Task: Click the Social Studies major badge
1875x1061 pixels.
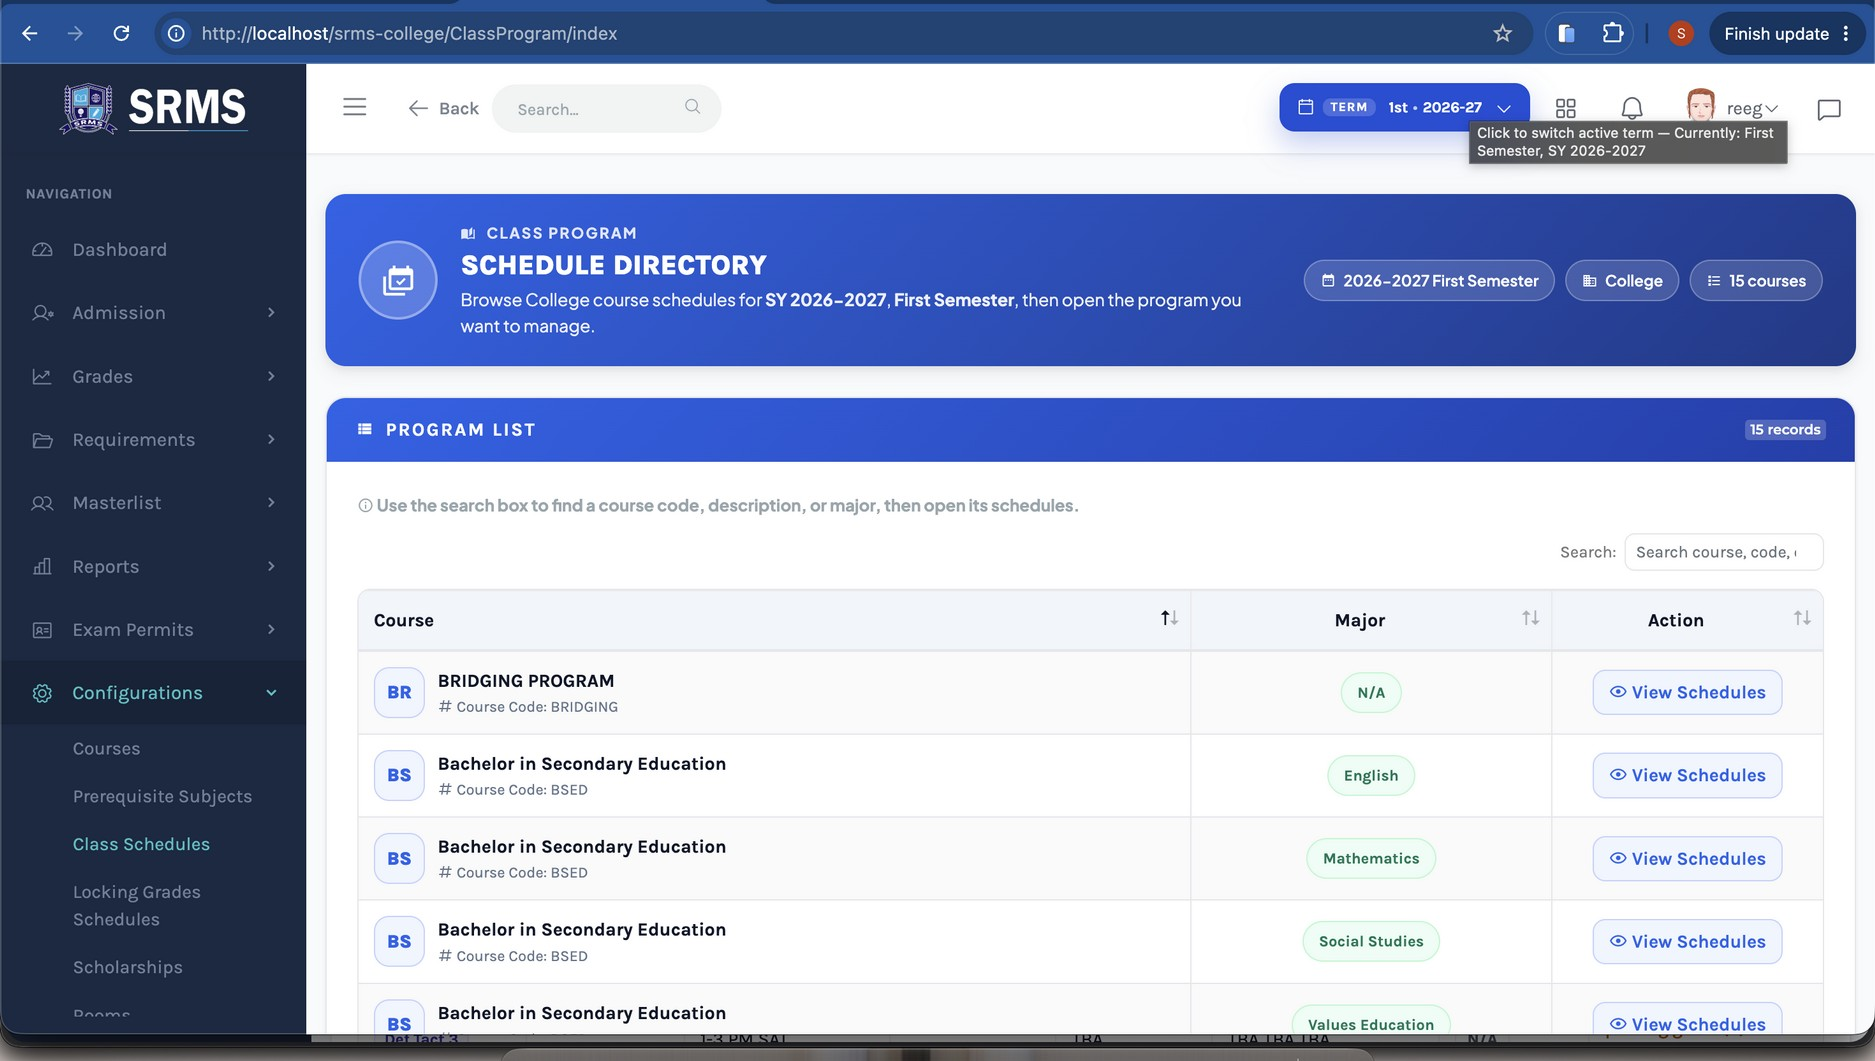Action: click(1371, 942)
